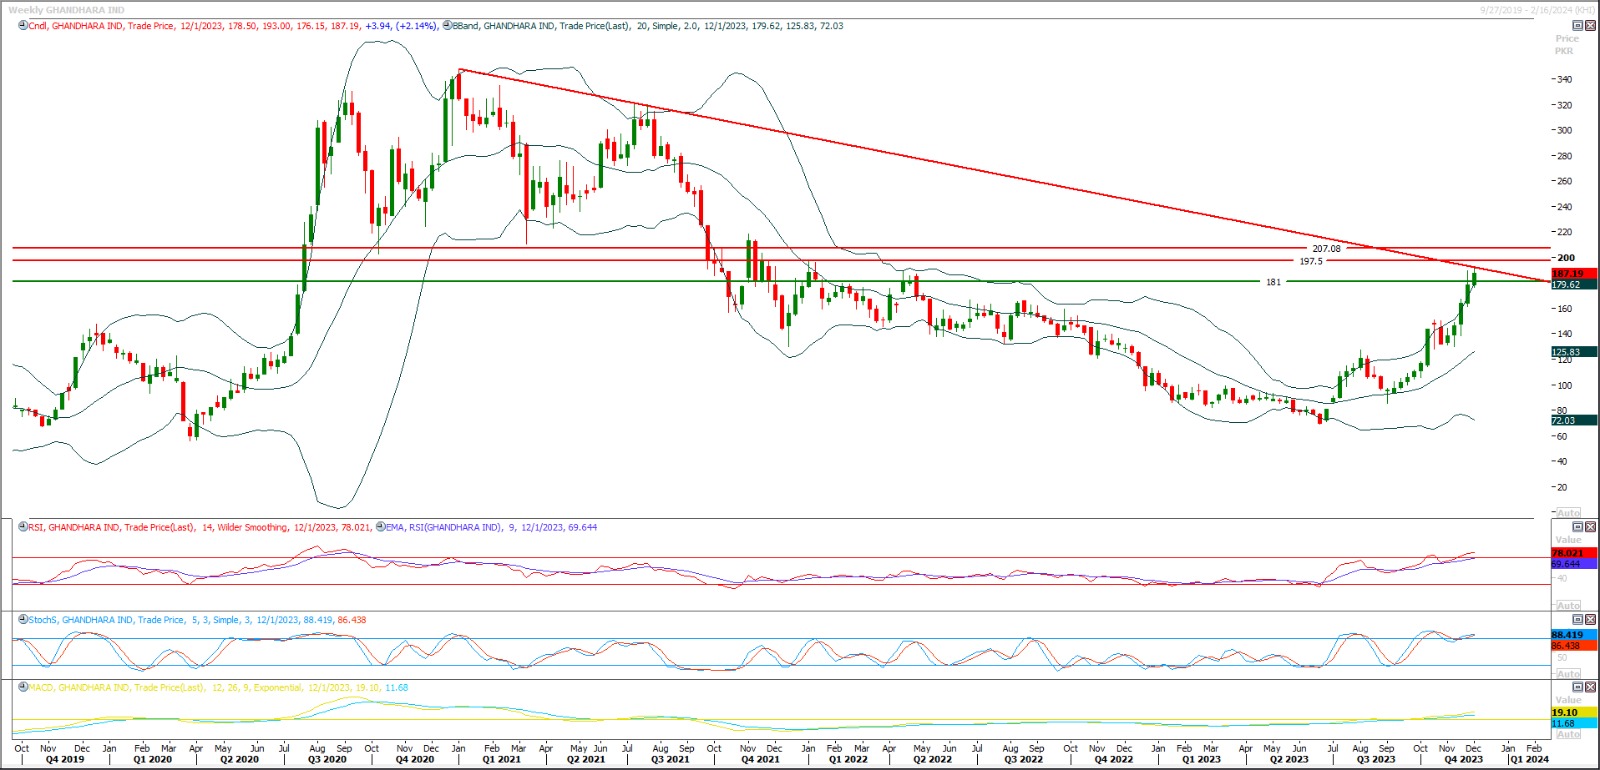Click the clock icon beside the BBand legend
Screen dimensions: 1600x770
[x=447, y=26]
